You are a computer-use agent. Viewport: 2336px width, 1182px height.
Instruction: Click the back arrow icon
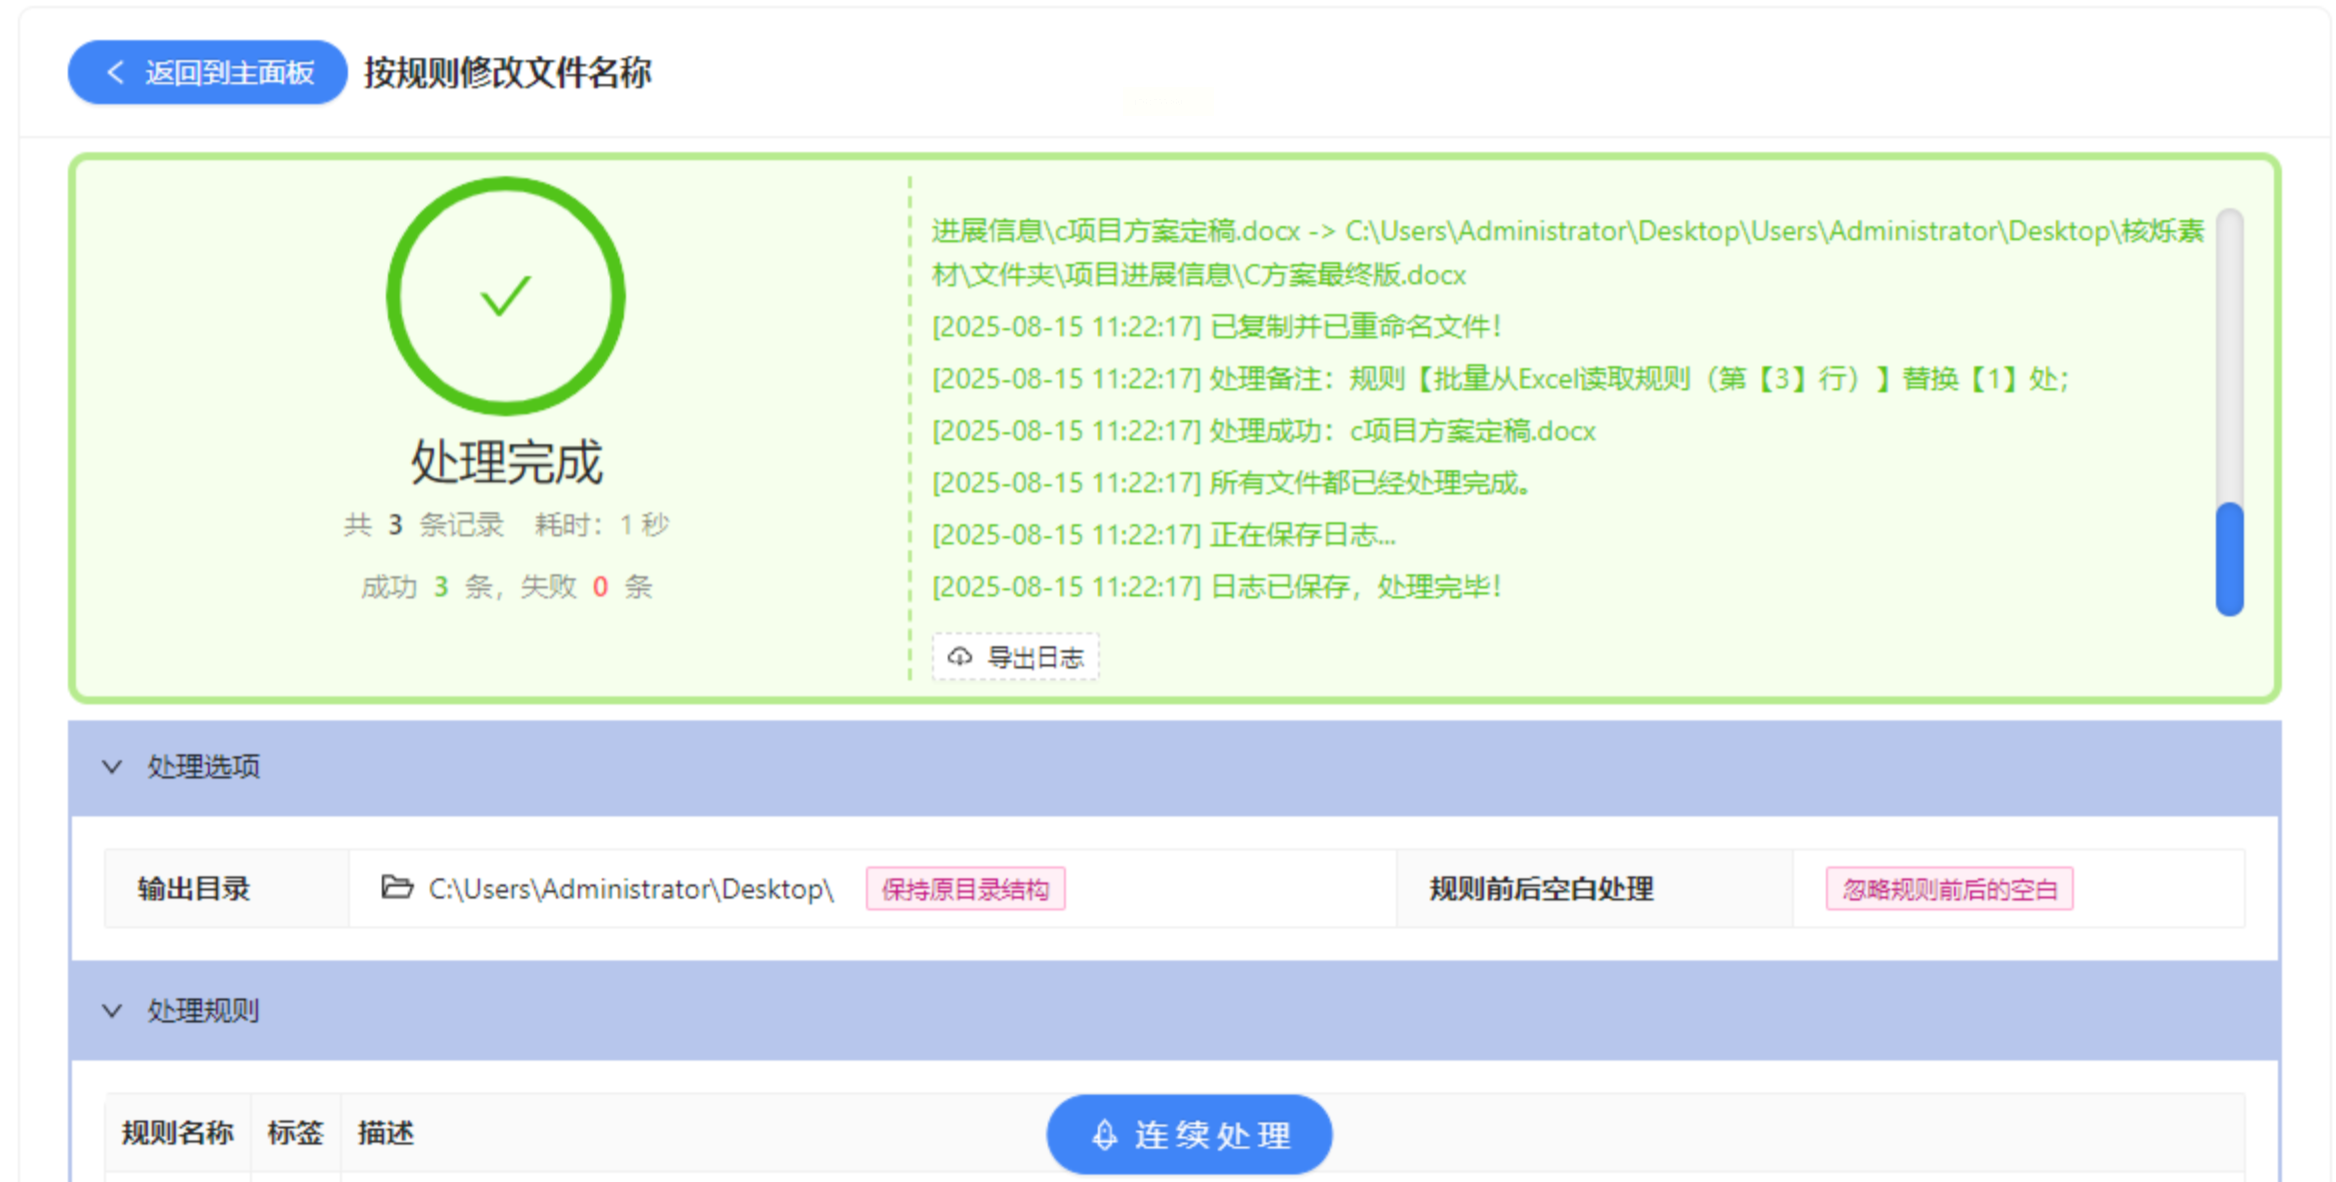pos(115,72)
